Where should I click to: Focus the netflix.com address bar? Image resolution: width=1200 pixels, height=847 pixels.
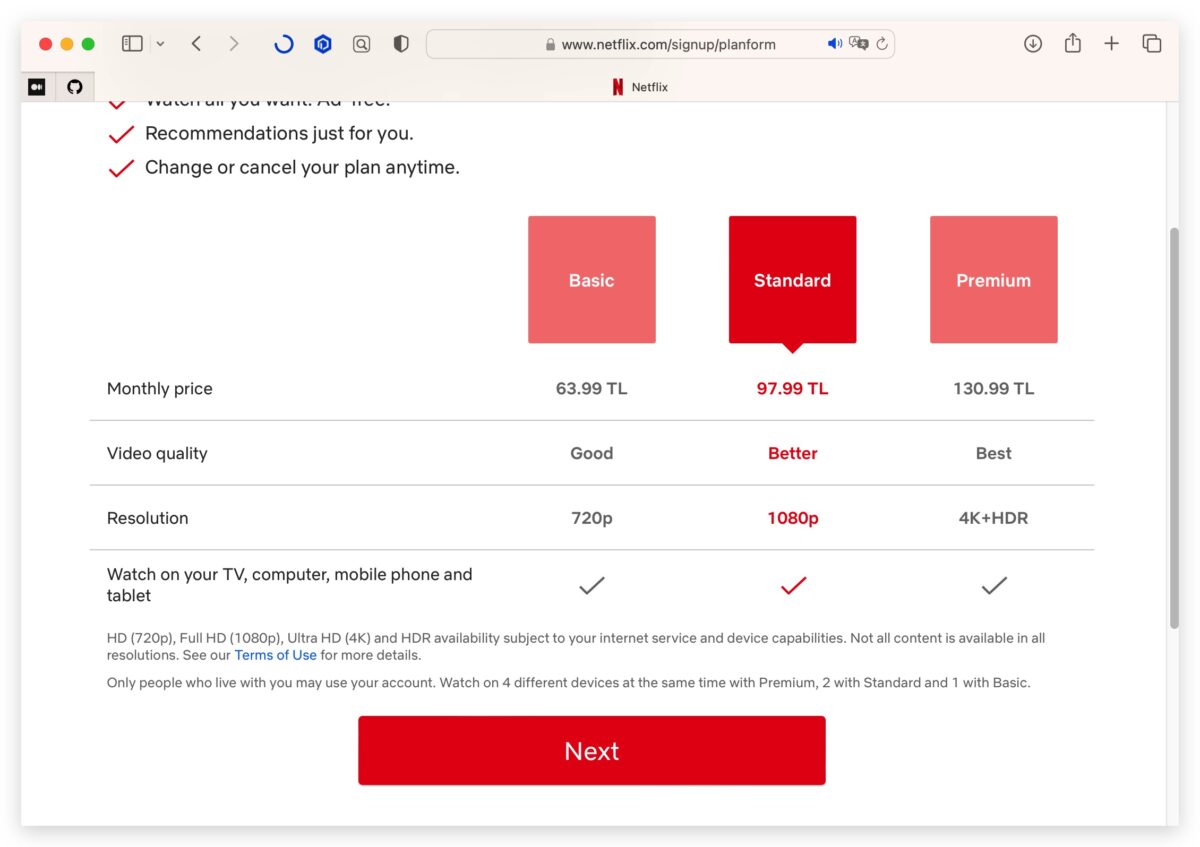click(660, 44)
